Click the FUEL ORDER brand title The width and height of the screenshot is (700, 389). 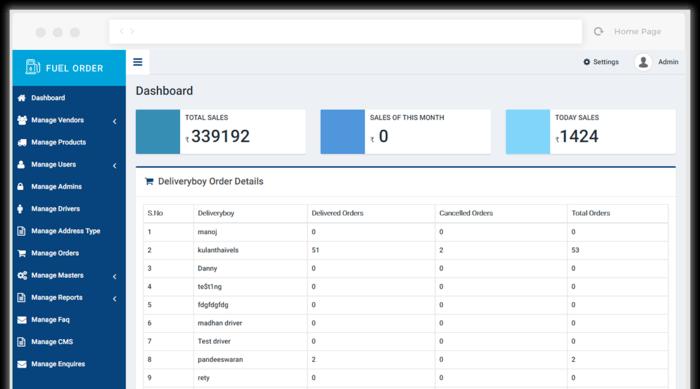74,68
